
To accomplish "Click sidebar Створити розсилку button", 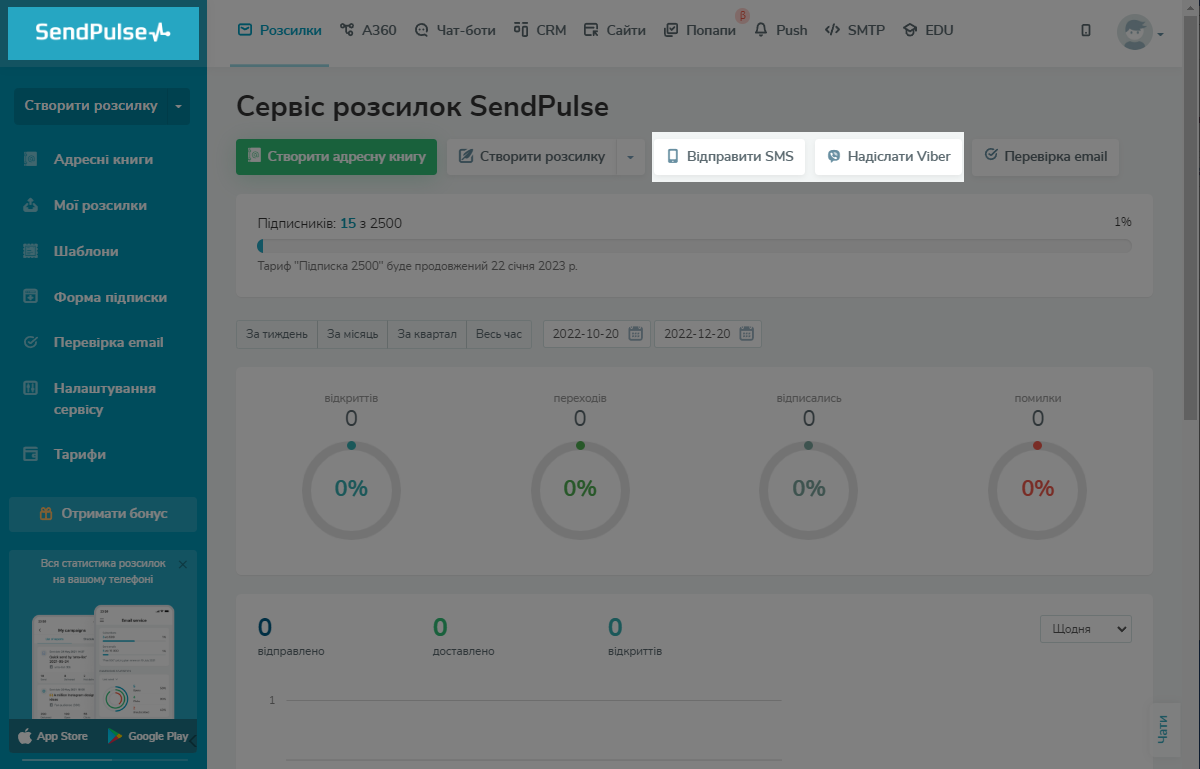I will (90, 106).
